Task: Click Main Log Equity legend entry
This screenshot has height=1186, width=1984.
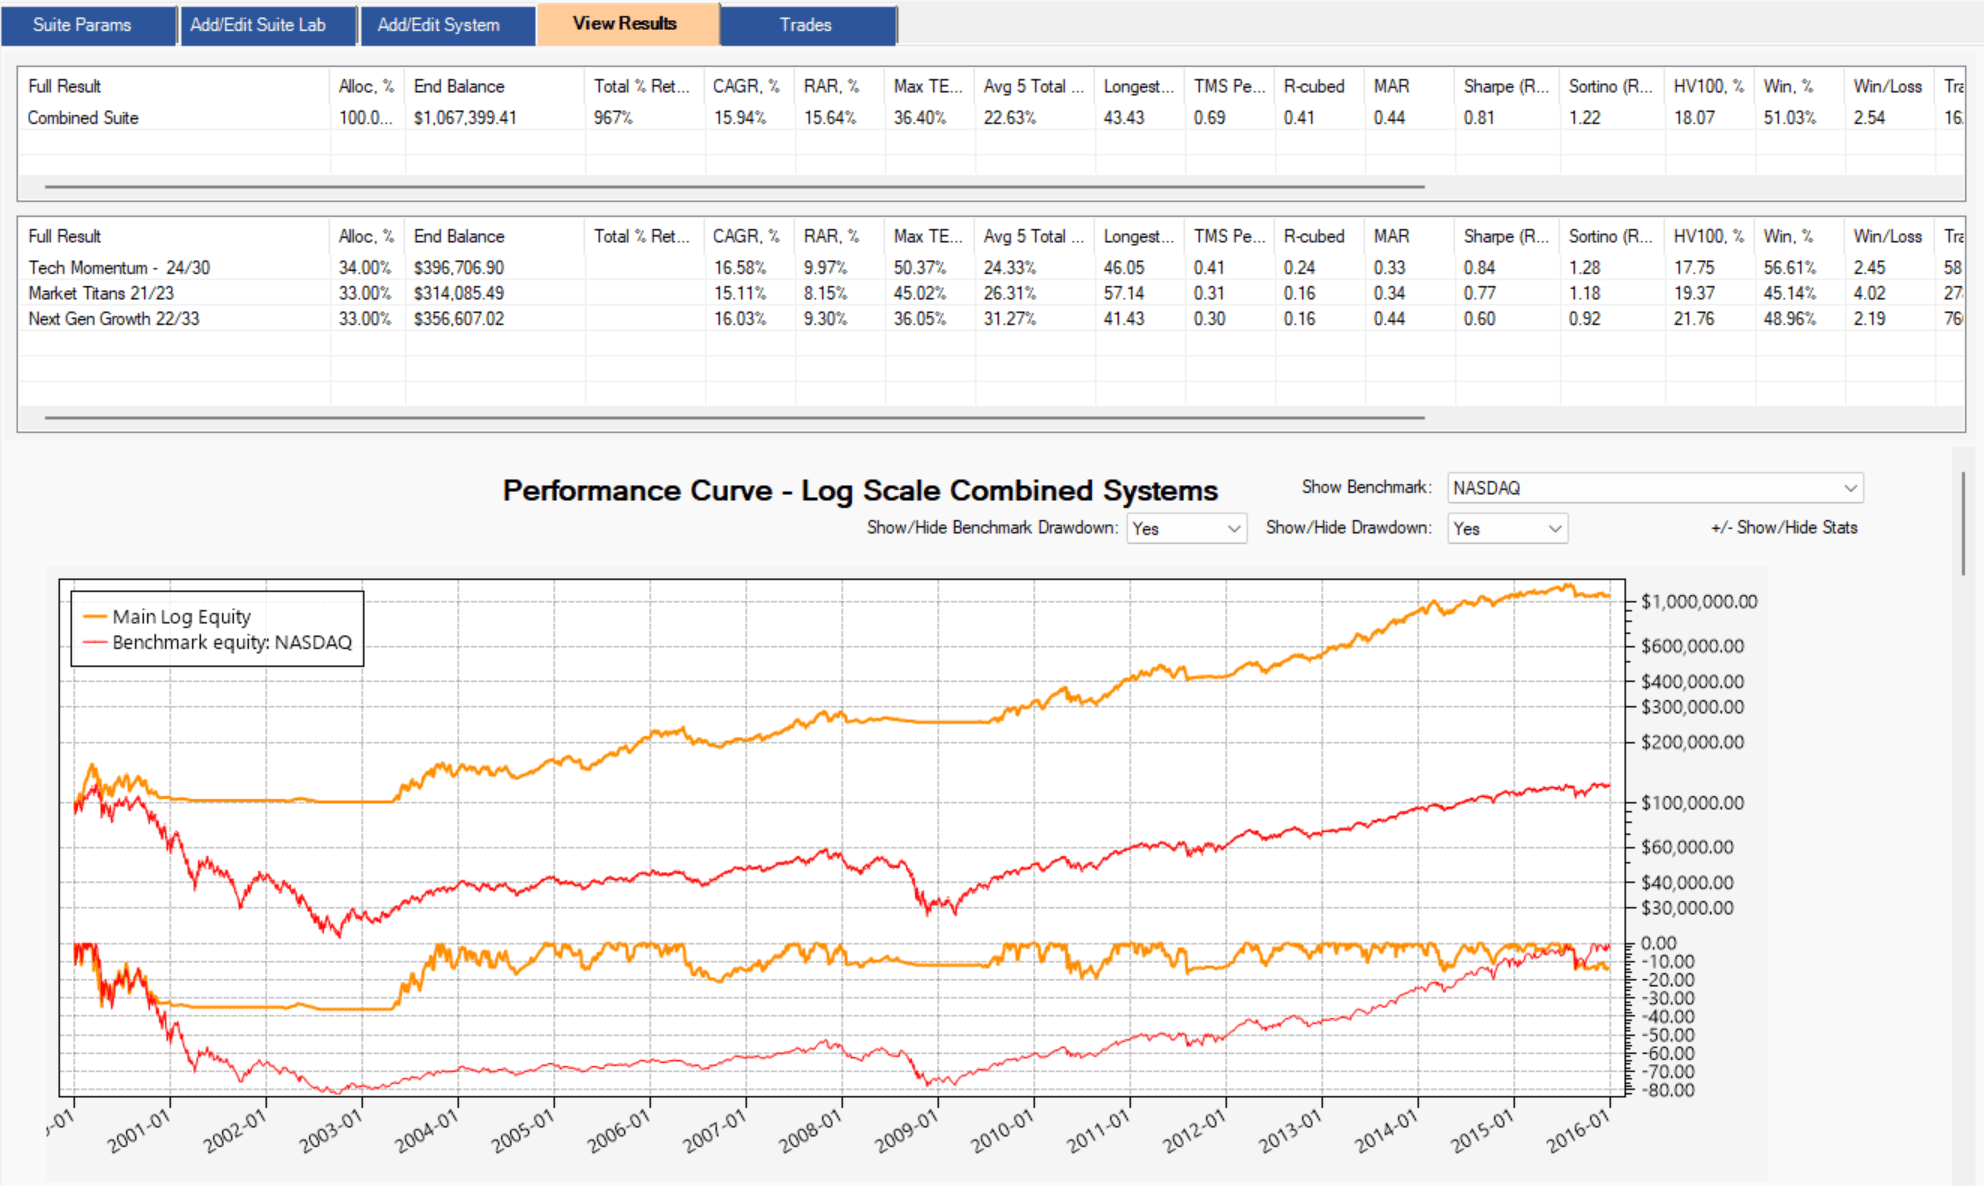Action: coord(181,617)
